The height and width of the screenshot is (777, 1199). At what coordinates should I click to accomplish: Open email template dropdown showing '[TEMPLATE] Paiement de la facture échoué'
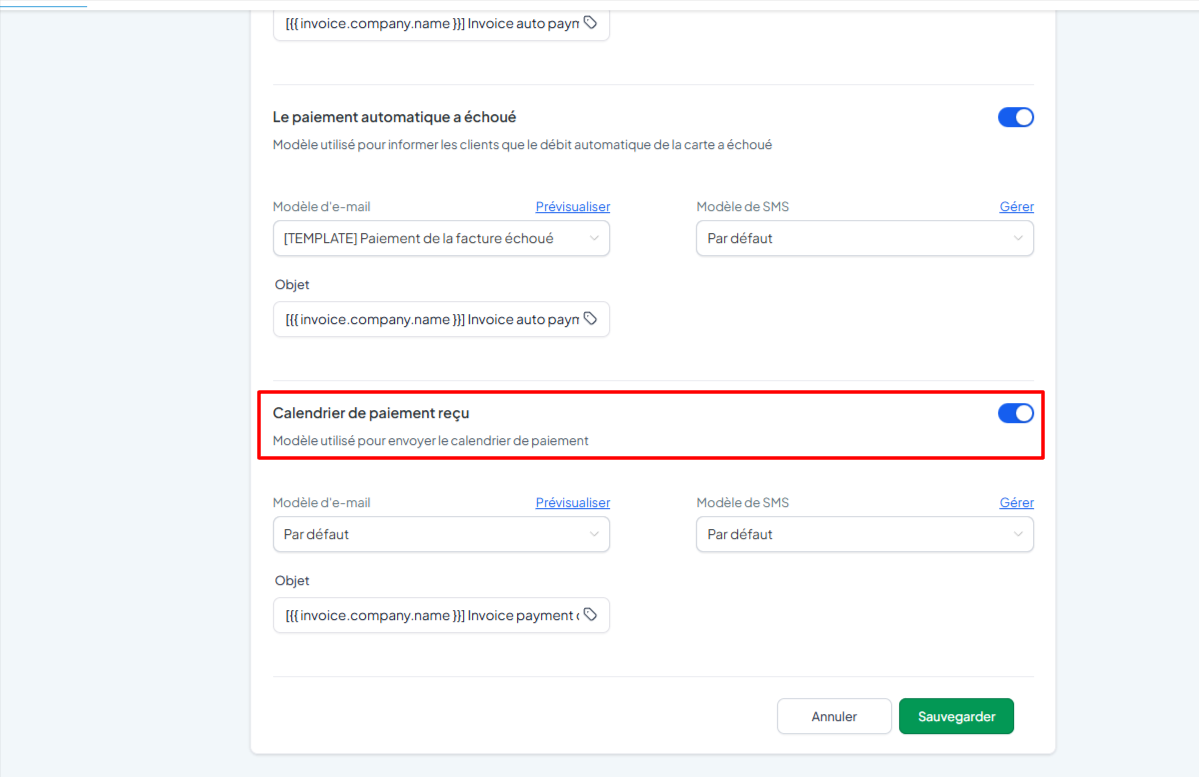click(441, 239)
